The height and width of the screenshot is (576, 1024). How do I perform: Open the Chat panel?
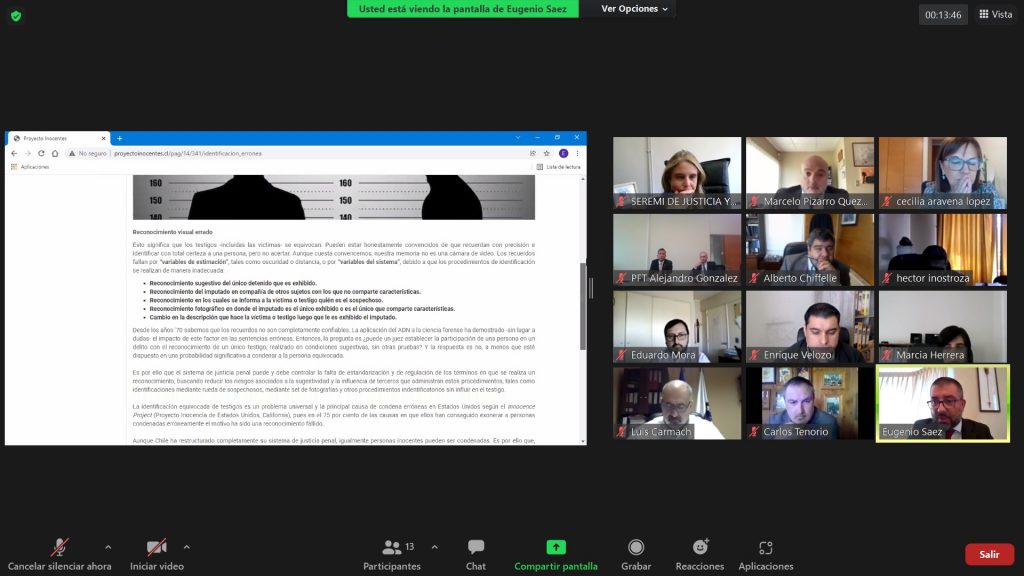[475, 554]
